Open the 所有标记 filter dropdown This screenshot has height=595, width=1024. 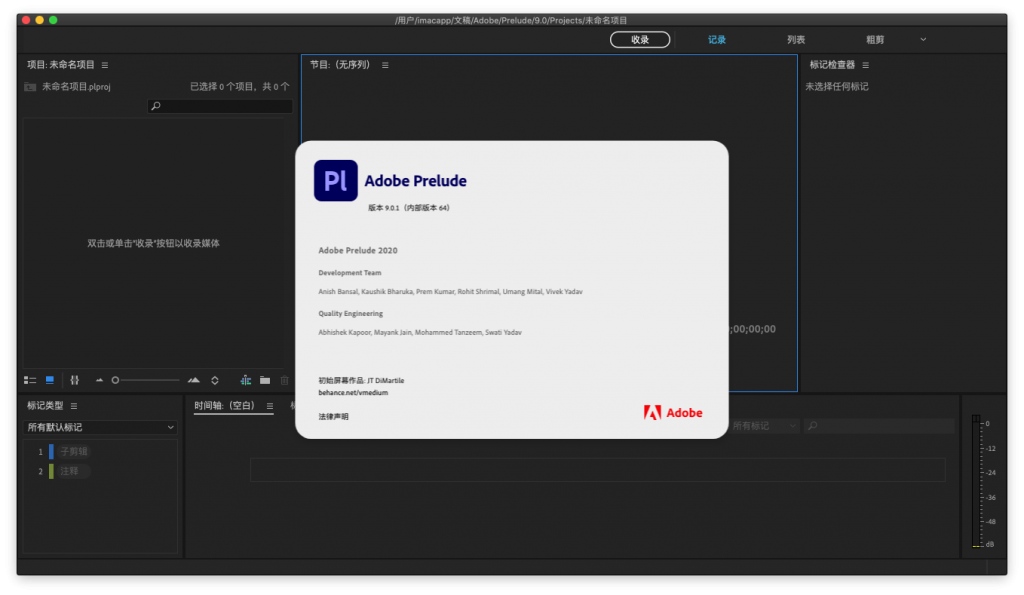[764, 426]
